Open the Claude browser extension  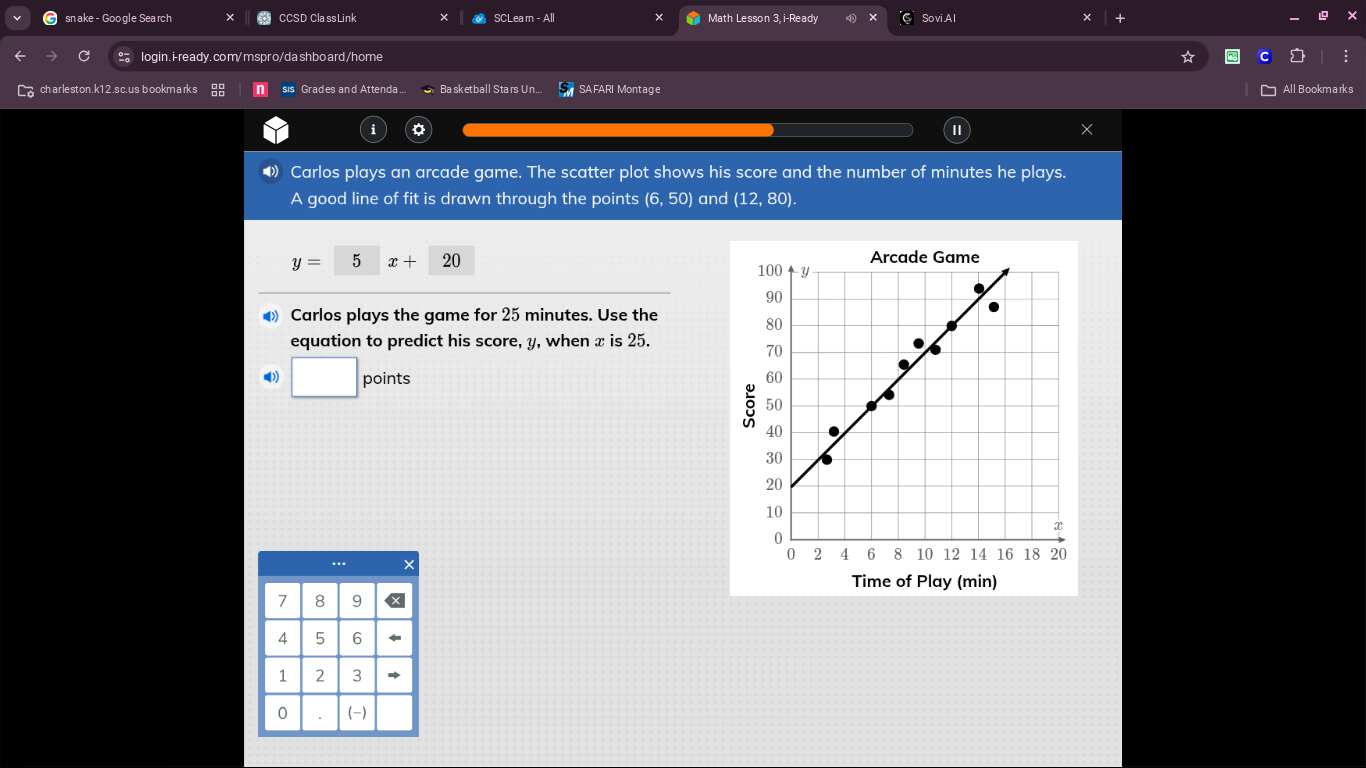coord(1264,57)
